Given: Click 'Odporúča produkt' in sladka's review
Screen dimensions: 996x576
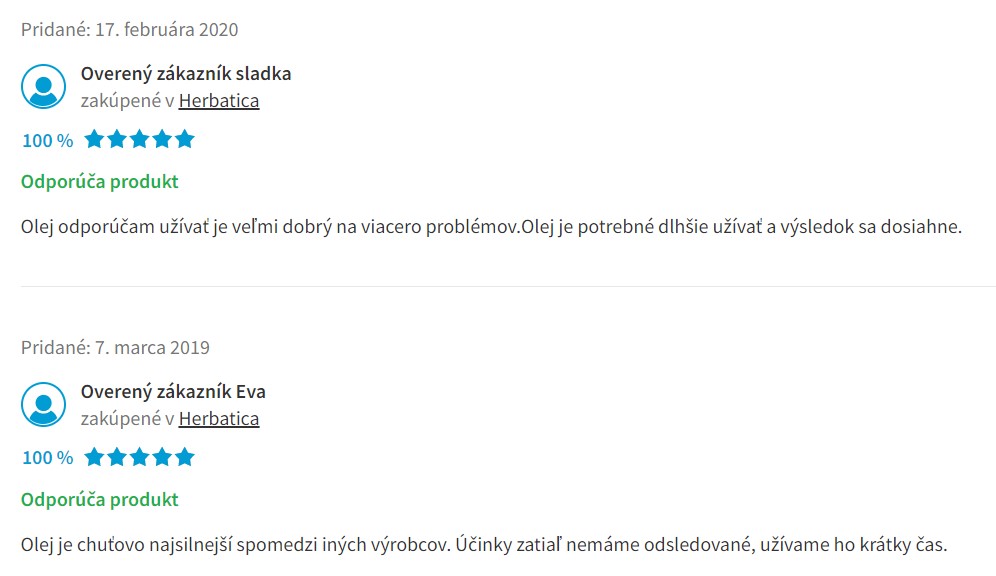Looking at the screenshot, I should pos(100,182).
